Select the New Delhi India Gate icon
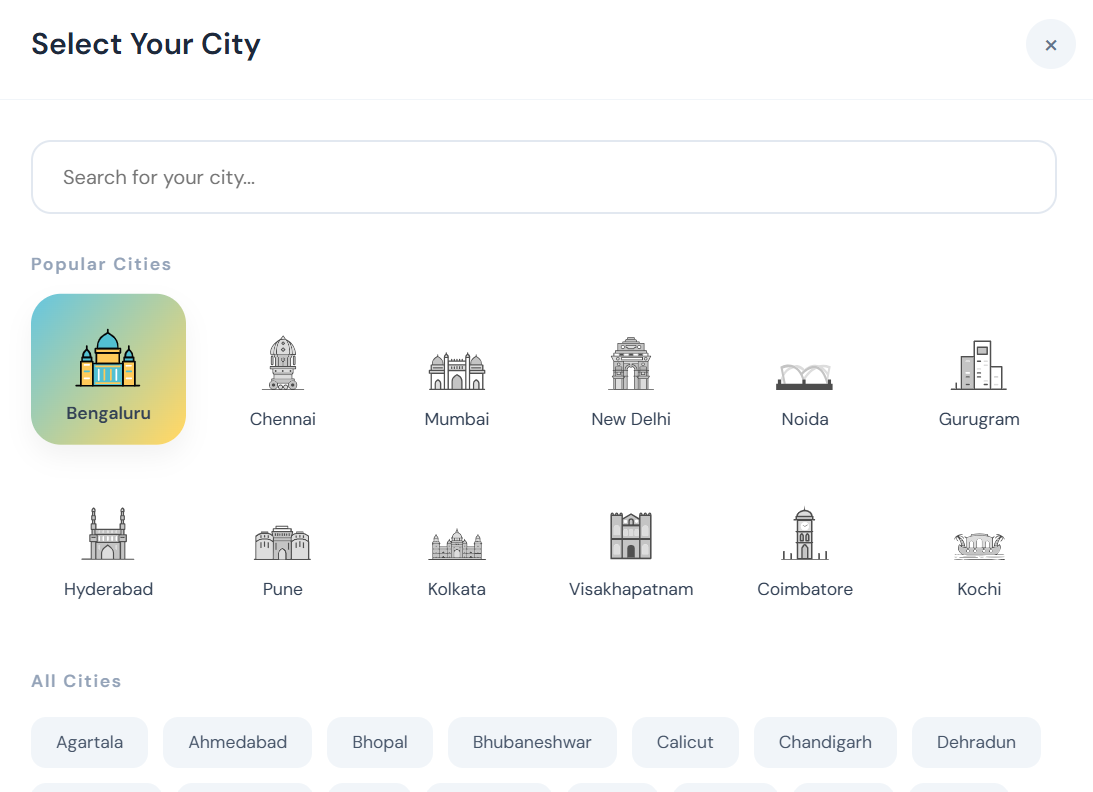This screenshot has height=792, width=1093. click(x=631, y=363)
